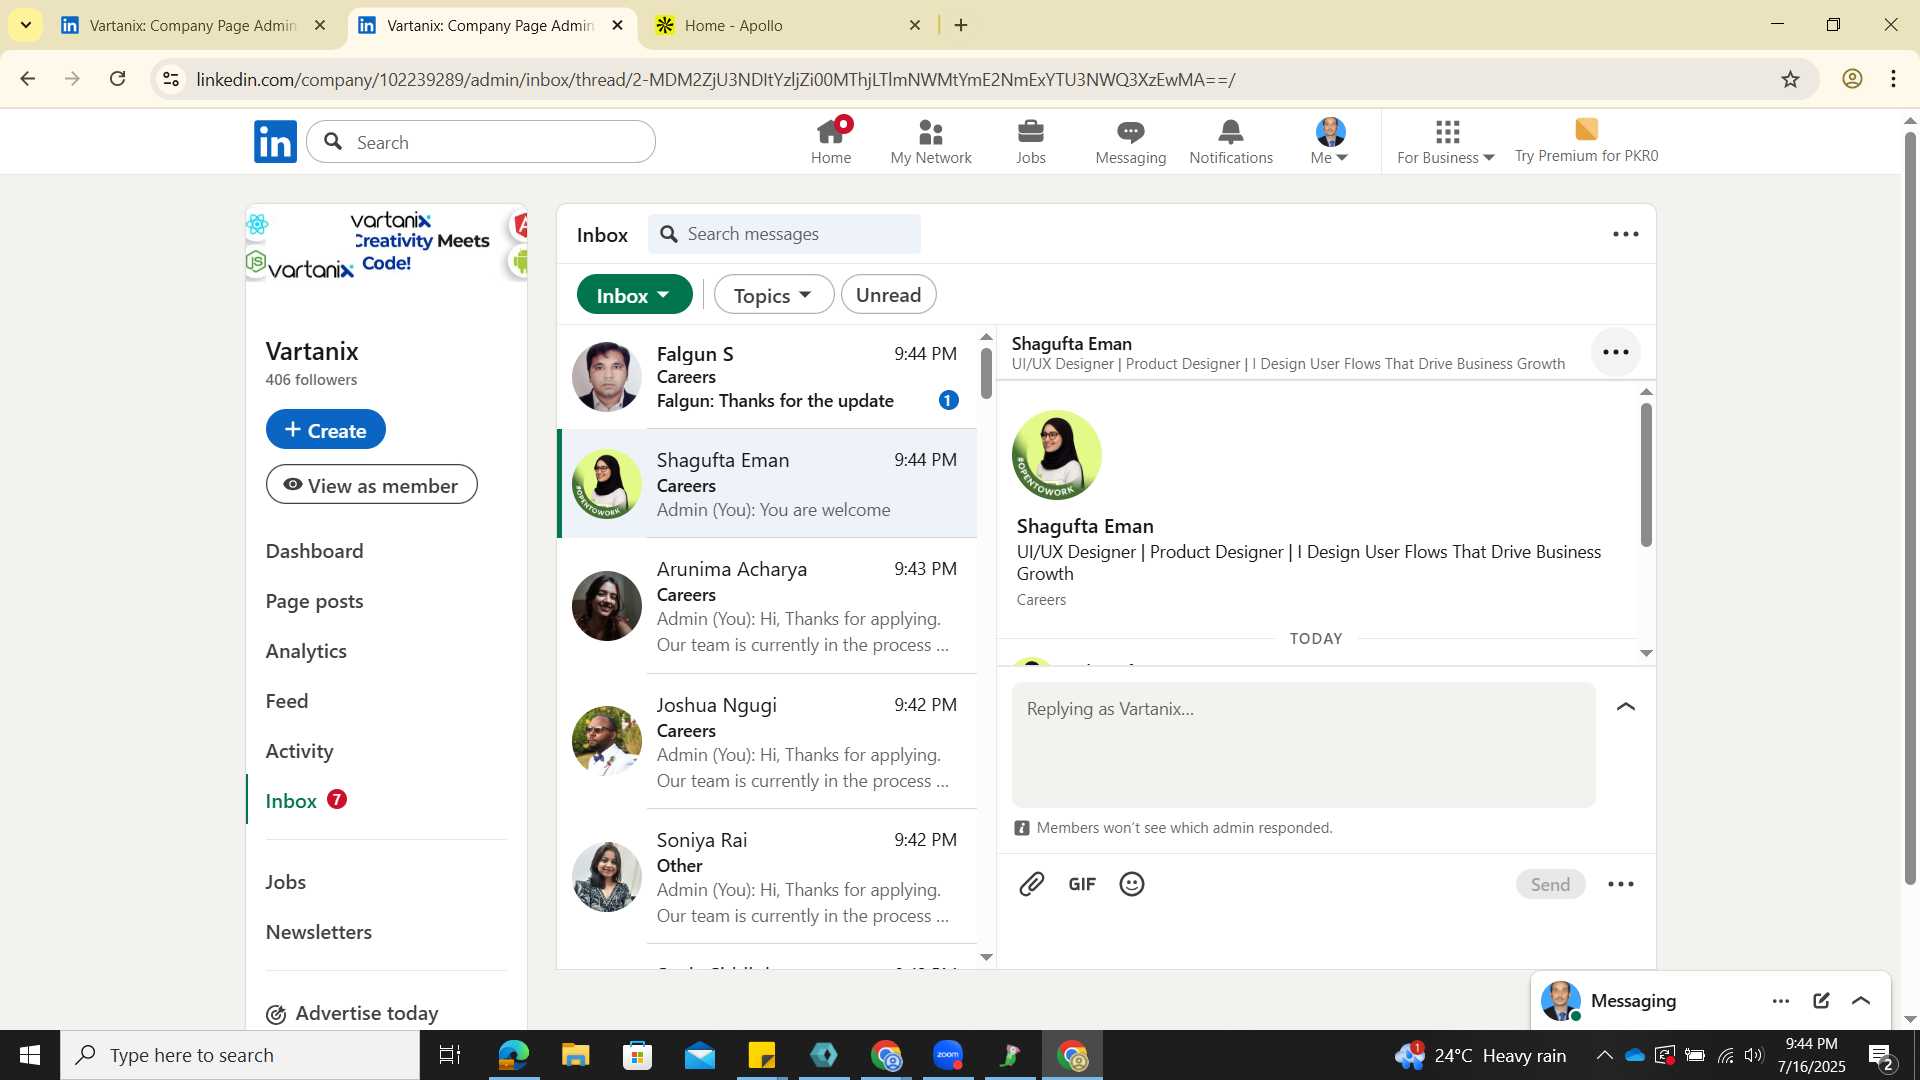Click the attach file paperclip icon
The width and height of the screenshot is (1920, 1080).
point(1032,884)
